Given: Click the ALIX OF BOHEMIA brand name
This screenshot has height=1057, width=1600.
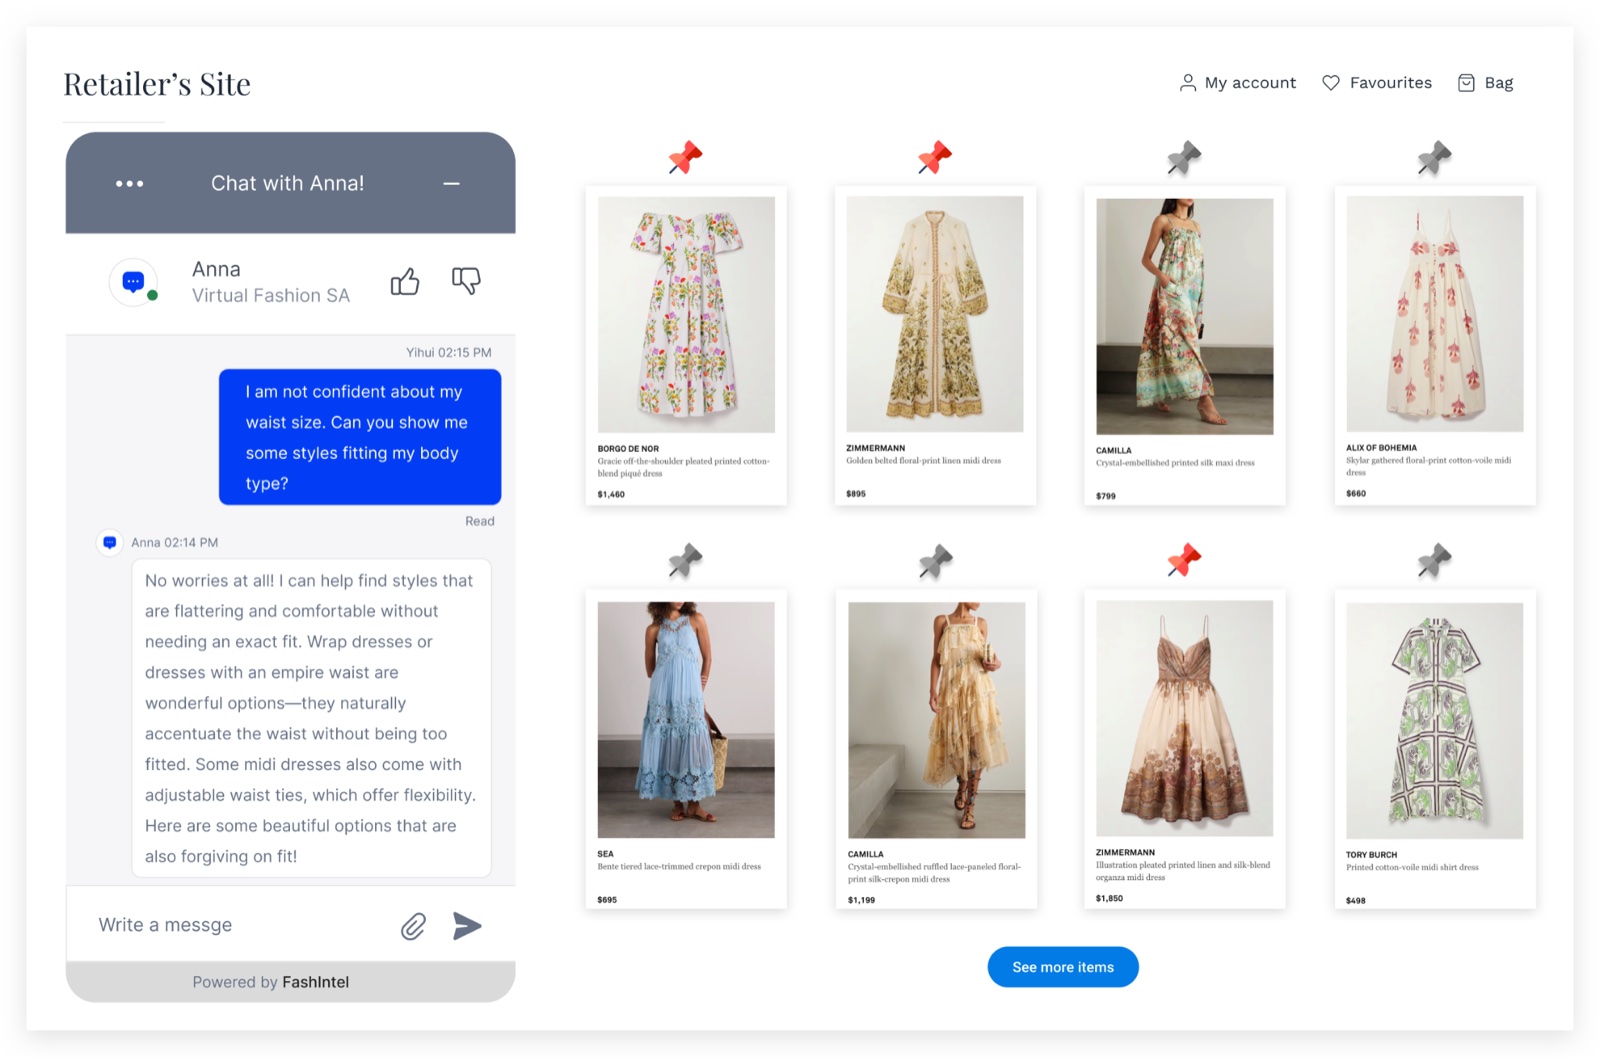Looking at the screenshot, I should coord(1381,448).
